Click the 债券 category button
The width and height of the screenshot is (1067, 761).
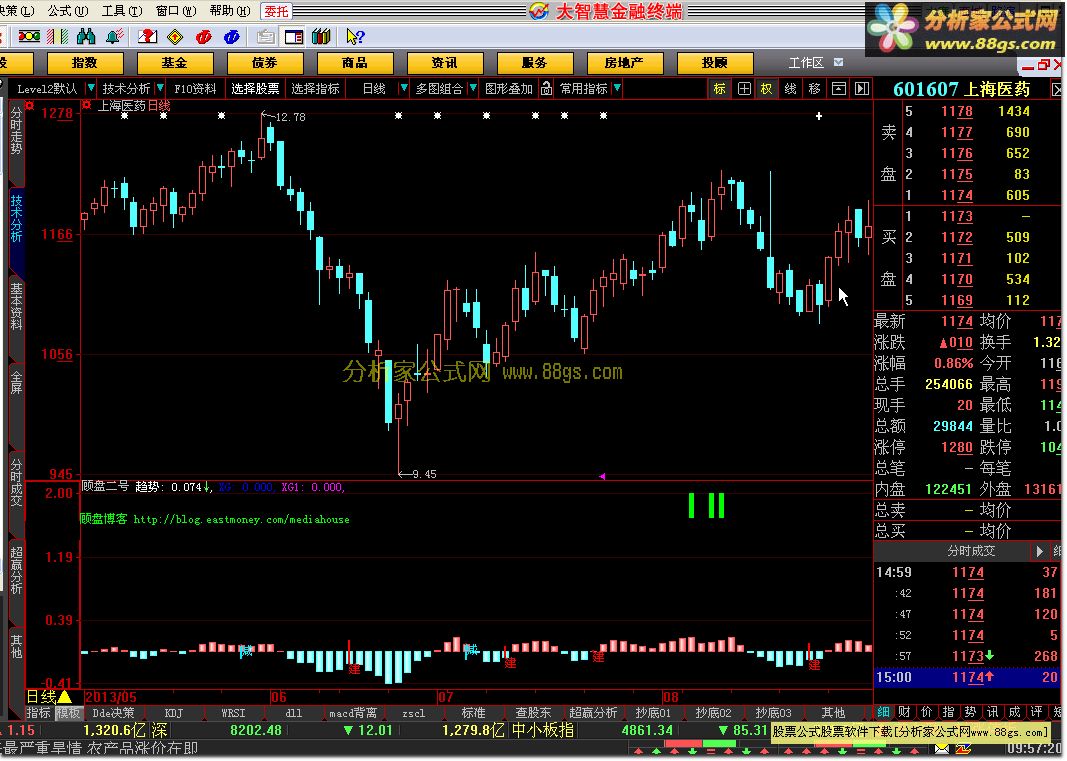pyautogui.click(x=265, y=63)
